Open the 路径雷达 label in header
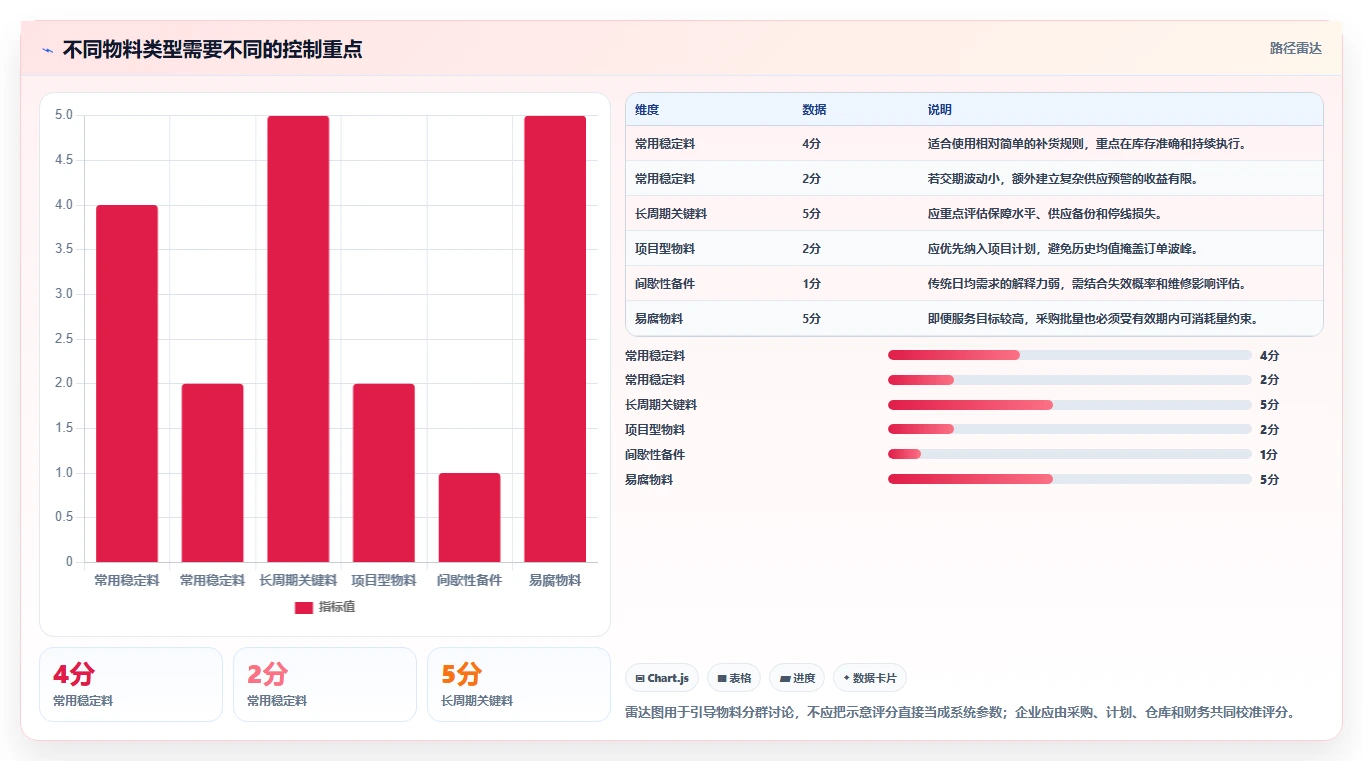 (x=1296, y=48)
